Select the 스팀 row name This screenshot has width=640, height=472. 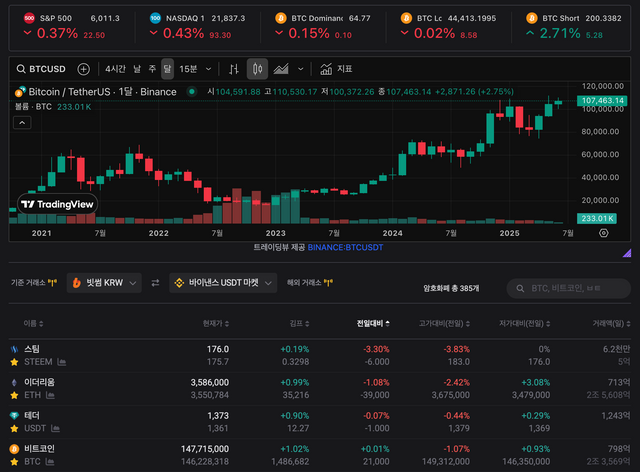tap(32, 349)
